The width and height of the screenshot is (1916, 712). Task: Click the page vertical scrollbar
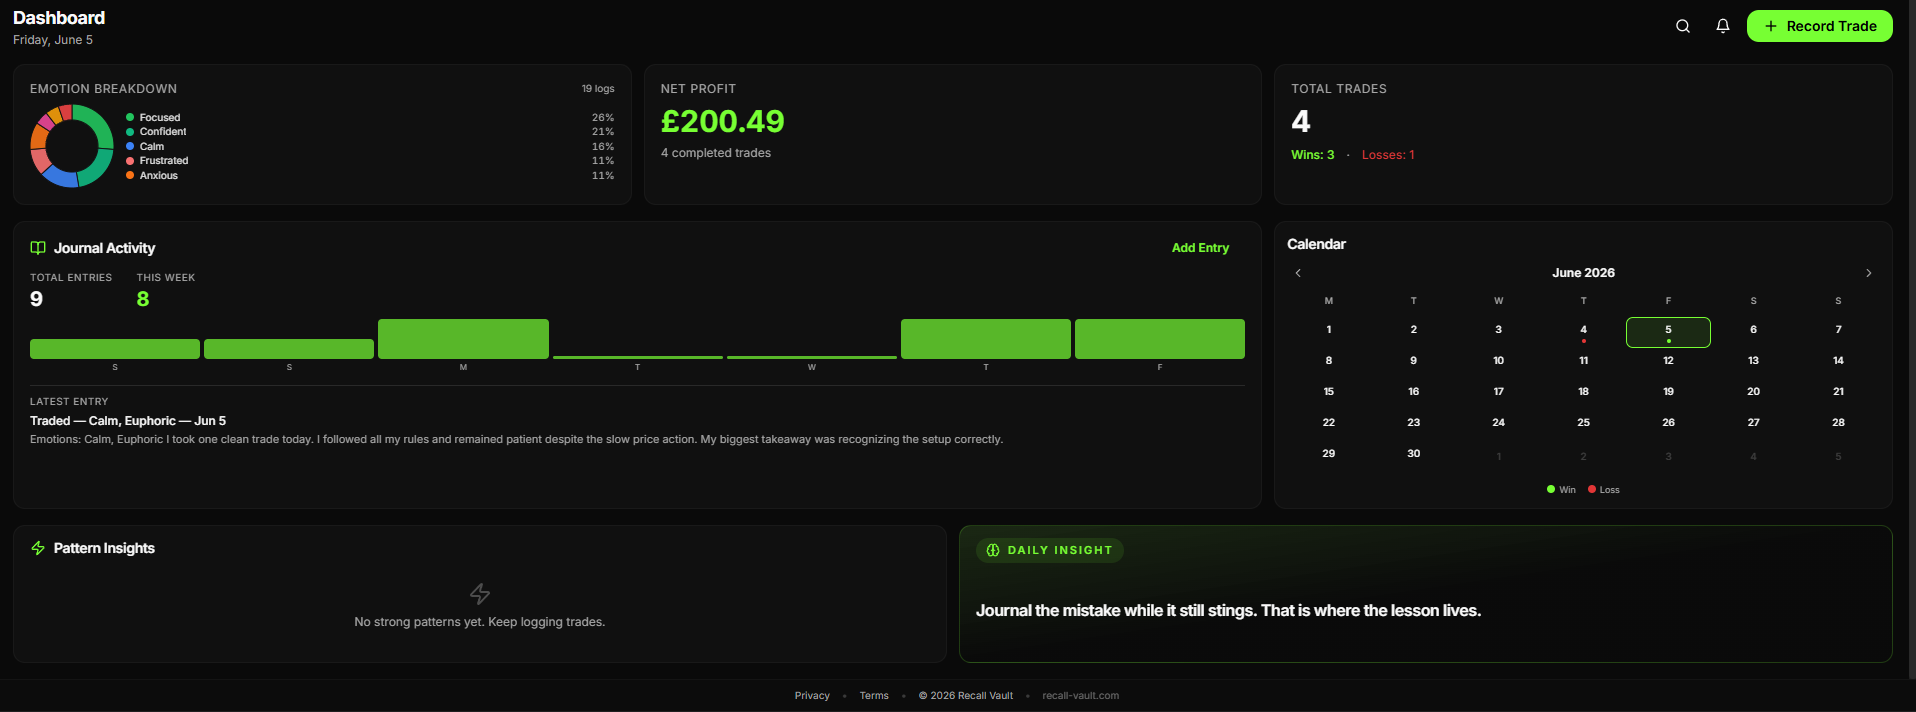[x=1911, y=340]
